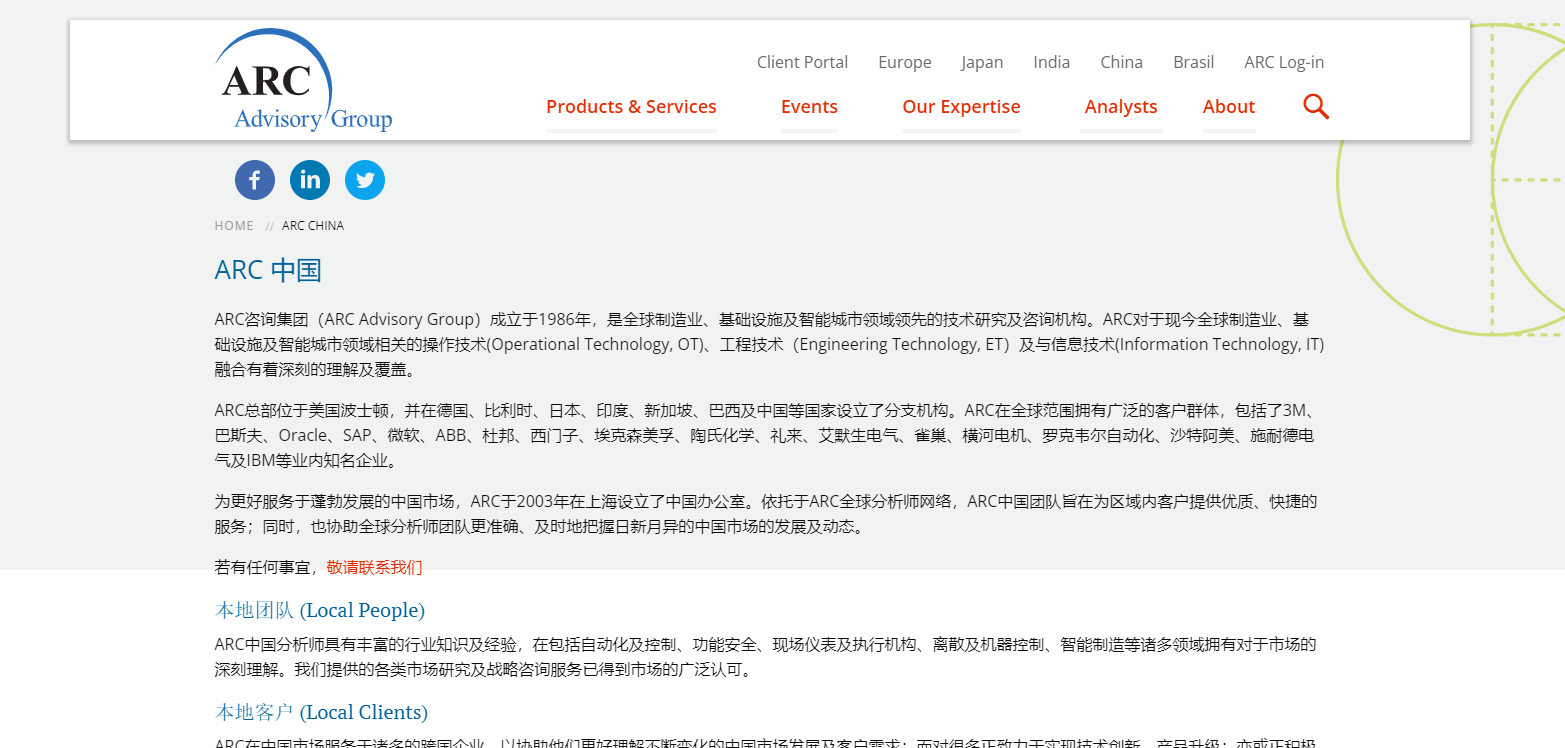The image size is (1565, 748).
Task: Select the Brasil region link
Action: click(1194, 62)
